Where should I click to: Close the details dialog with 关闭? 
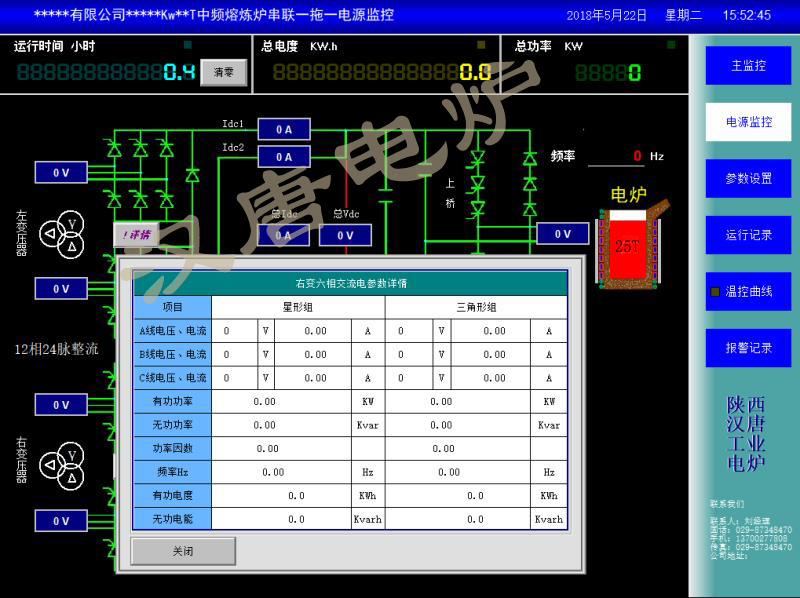[183, 551]
